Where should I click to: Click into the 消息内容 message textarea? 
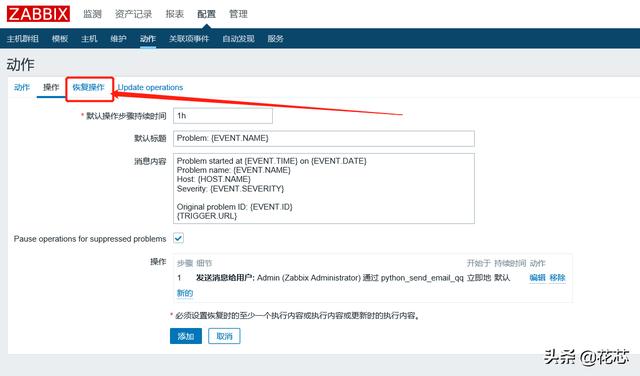(324, 188)
